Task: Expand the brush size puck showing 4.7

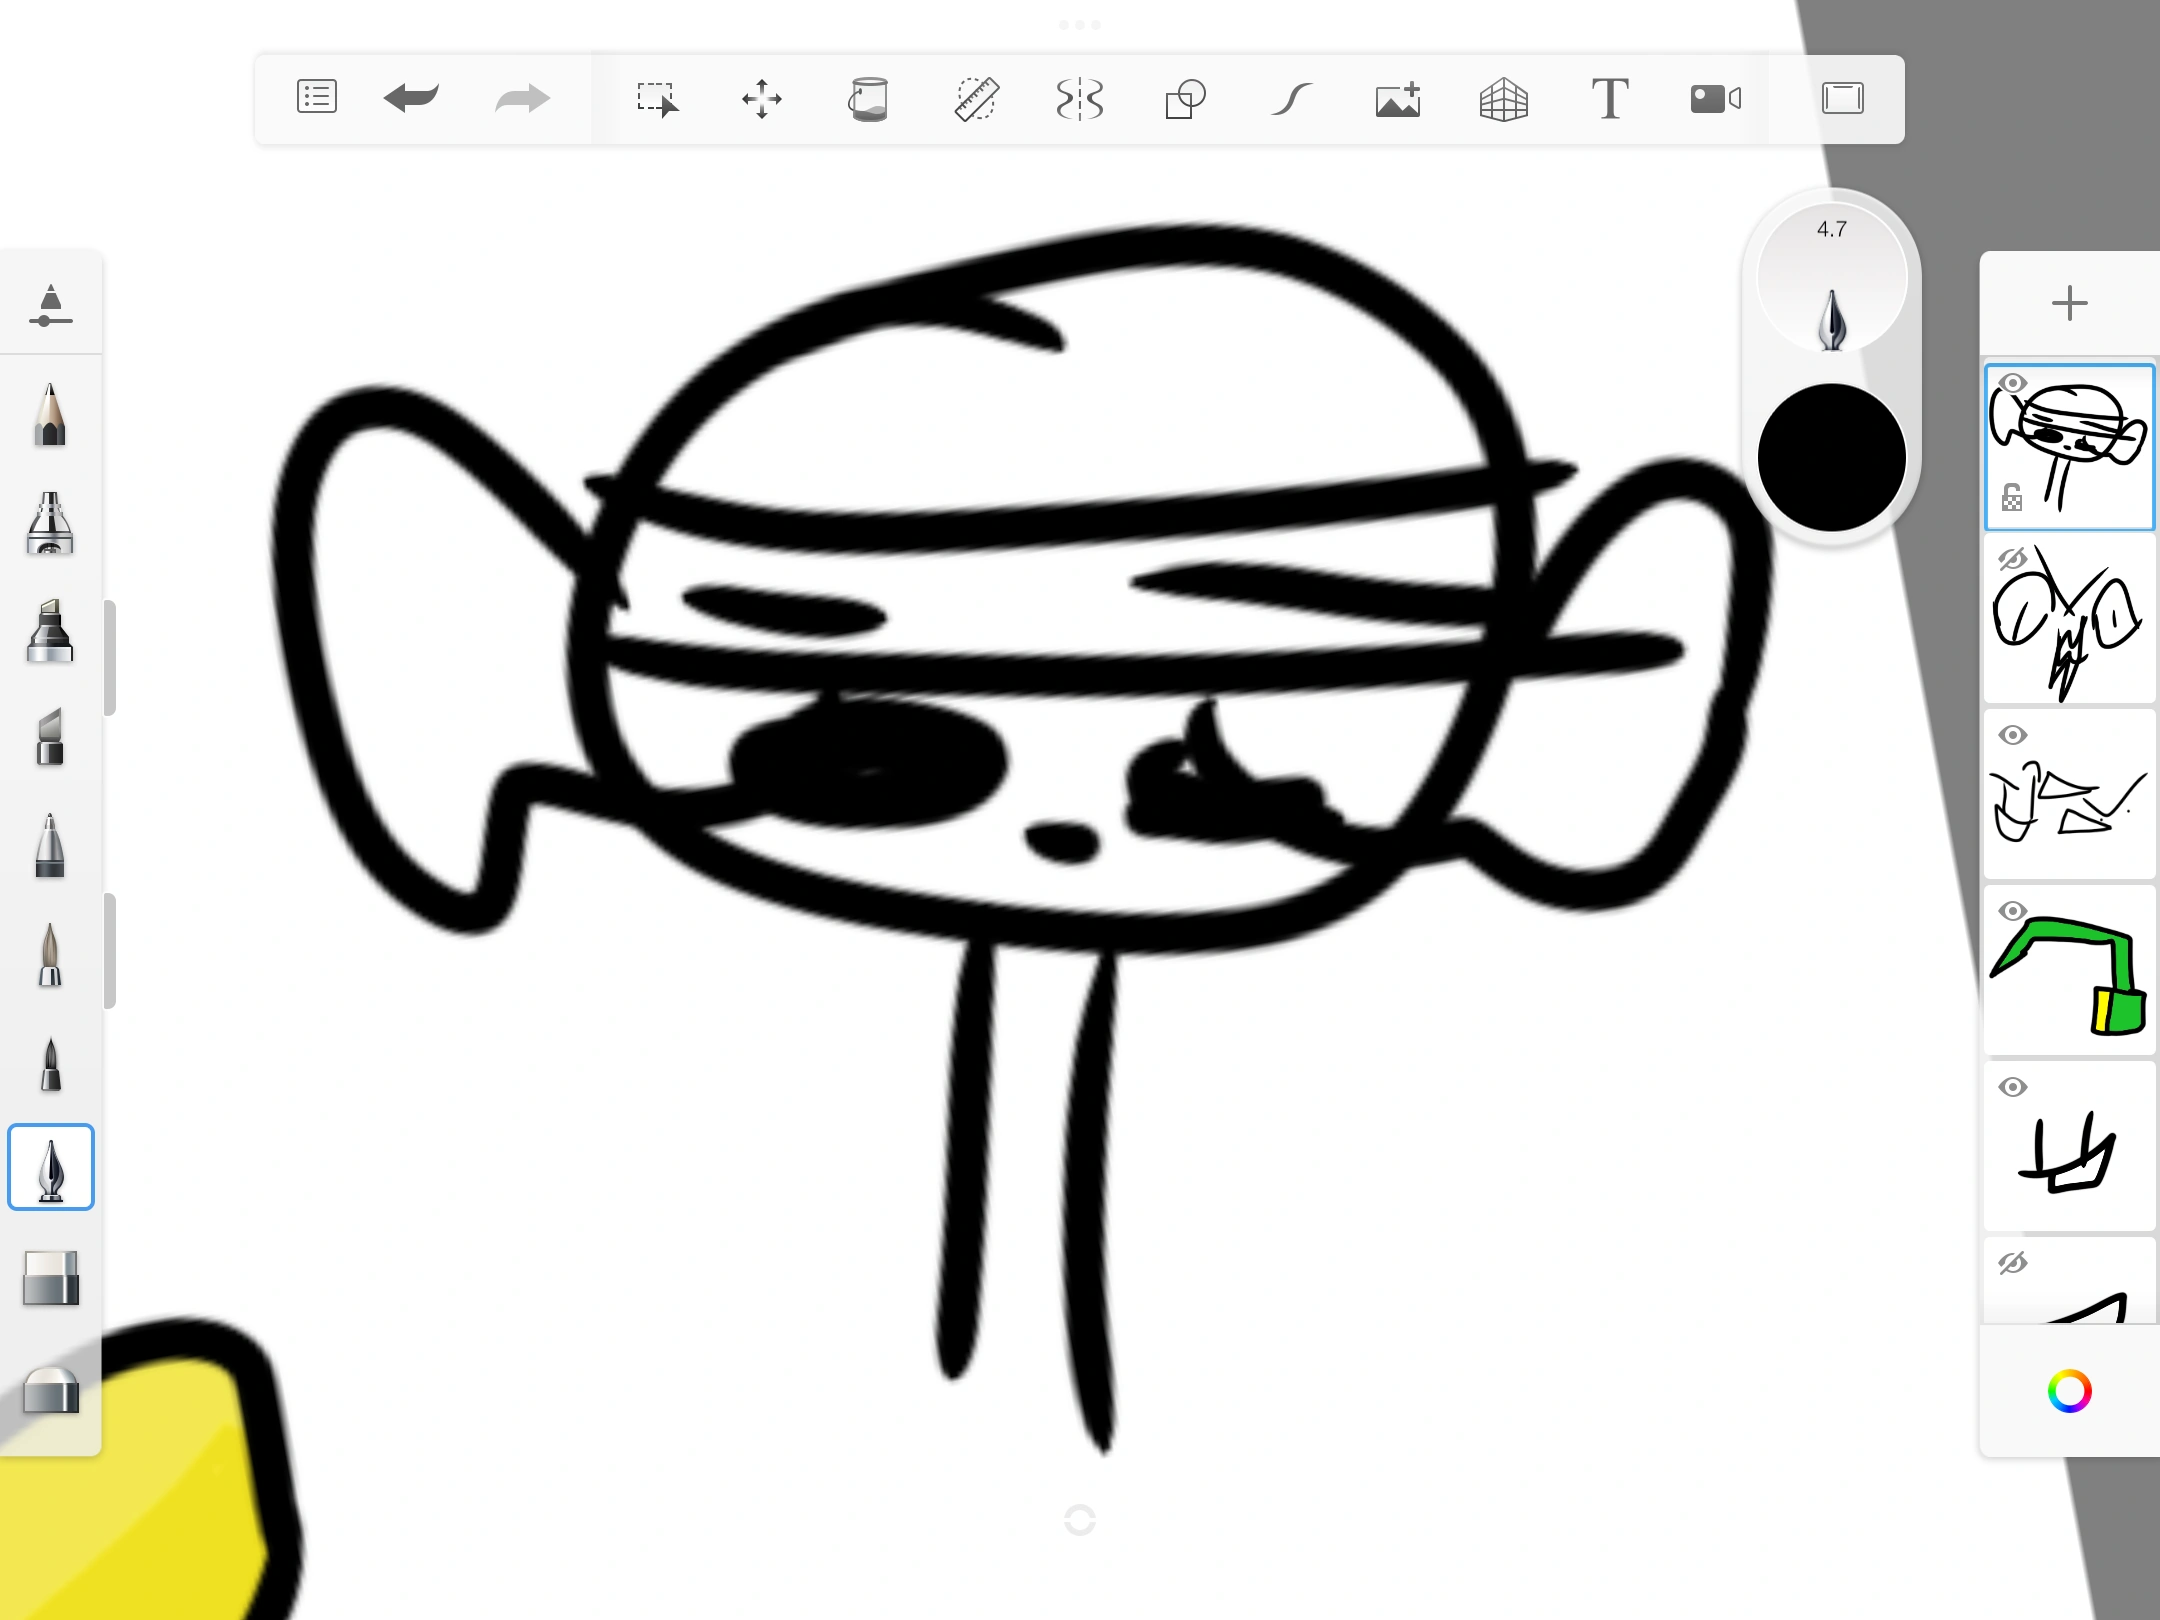Action: pos(1831,278)
